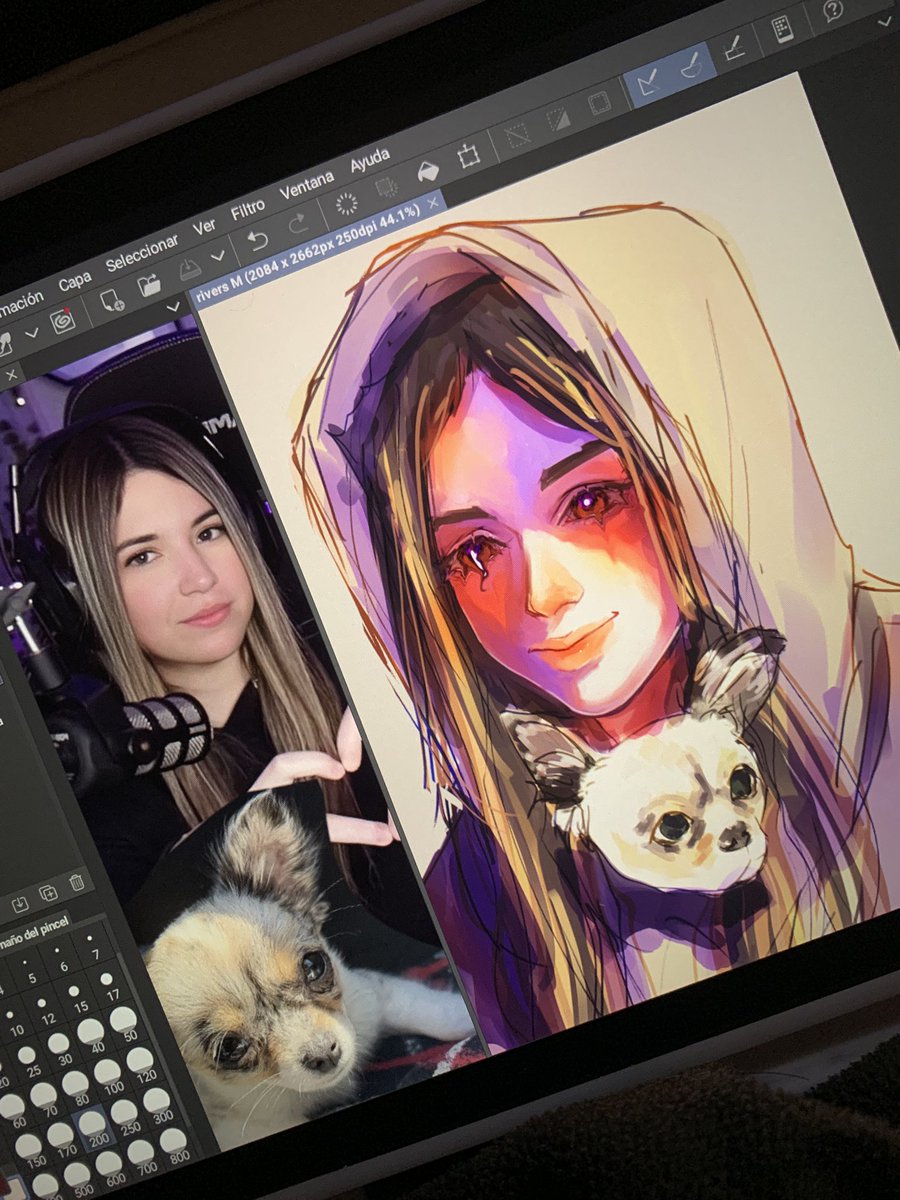
Task: Pick brush size 12 preset
Action: pos(45,1010)
